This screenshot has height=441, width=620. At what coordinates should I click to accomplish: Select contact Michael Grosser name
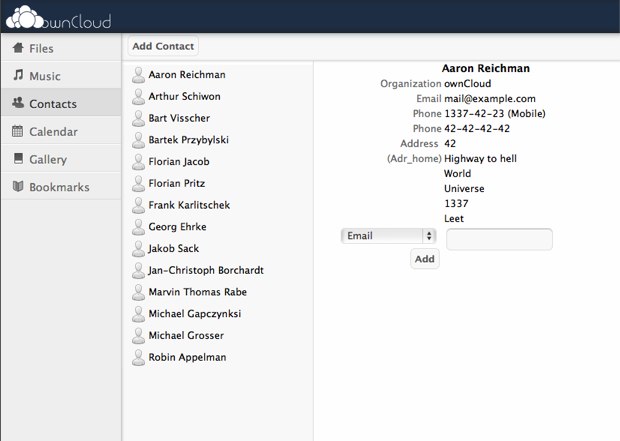[x=186, y=336]
